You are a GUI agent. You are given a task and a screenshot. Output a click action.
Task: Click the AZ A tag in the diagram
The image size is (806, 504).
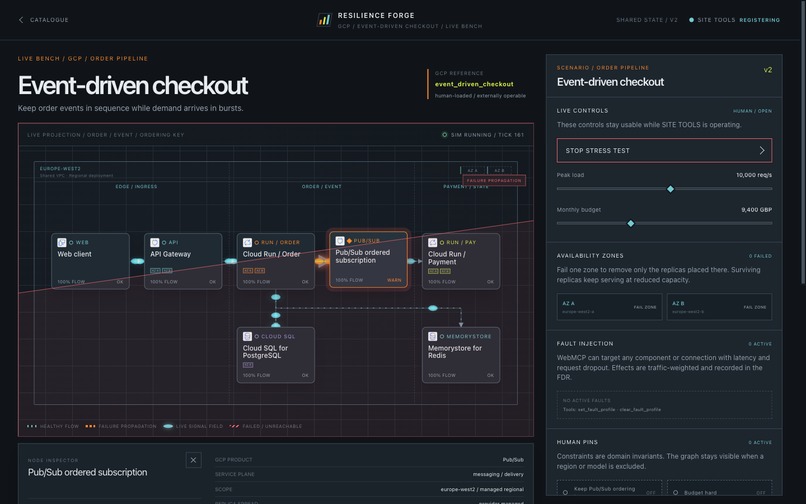[473, 170]
